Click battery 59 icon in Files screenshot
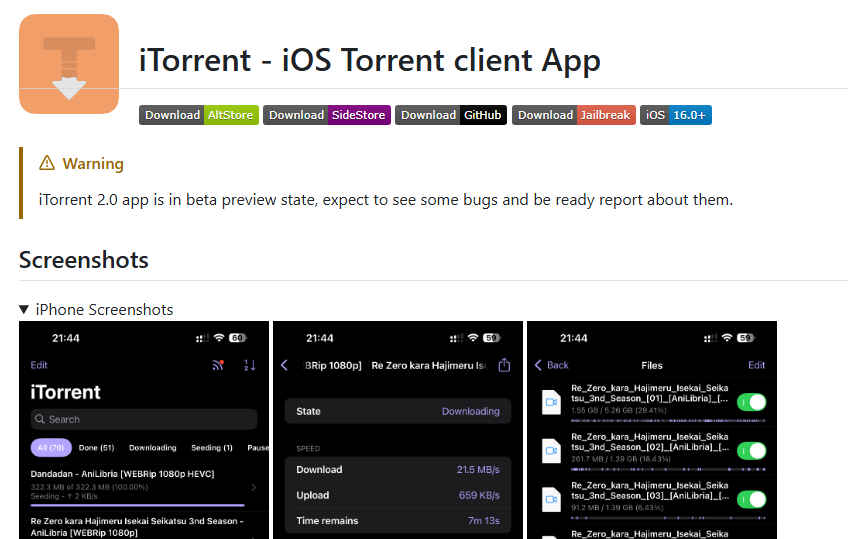This screenshot has height=539, width=868. click(x=746, y=338)
